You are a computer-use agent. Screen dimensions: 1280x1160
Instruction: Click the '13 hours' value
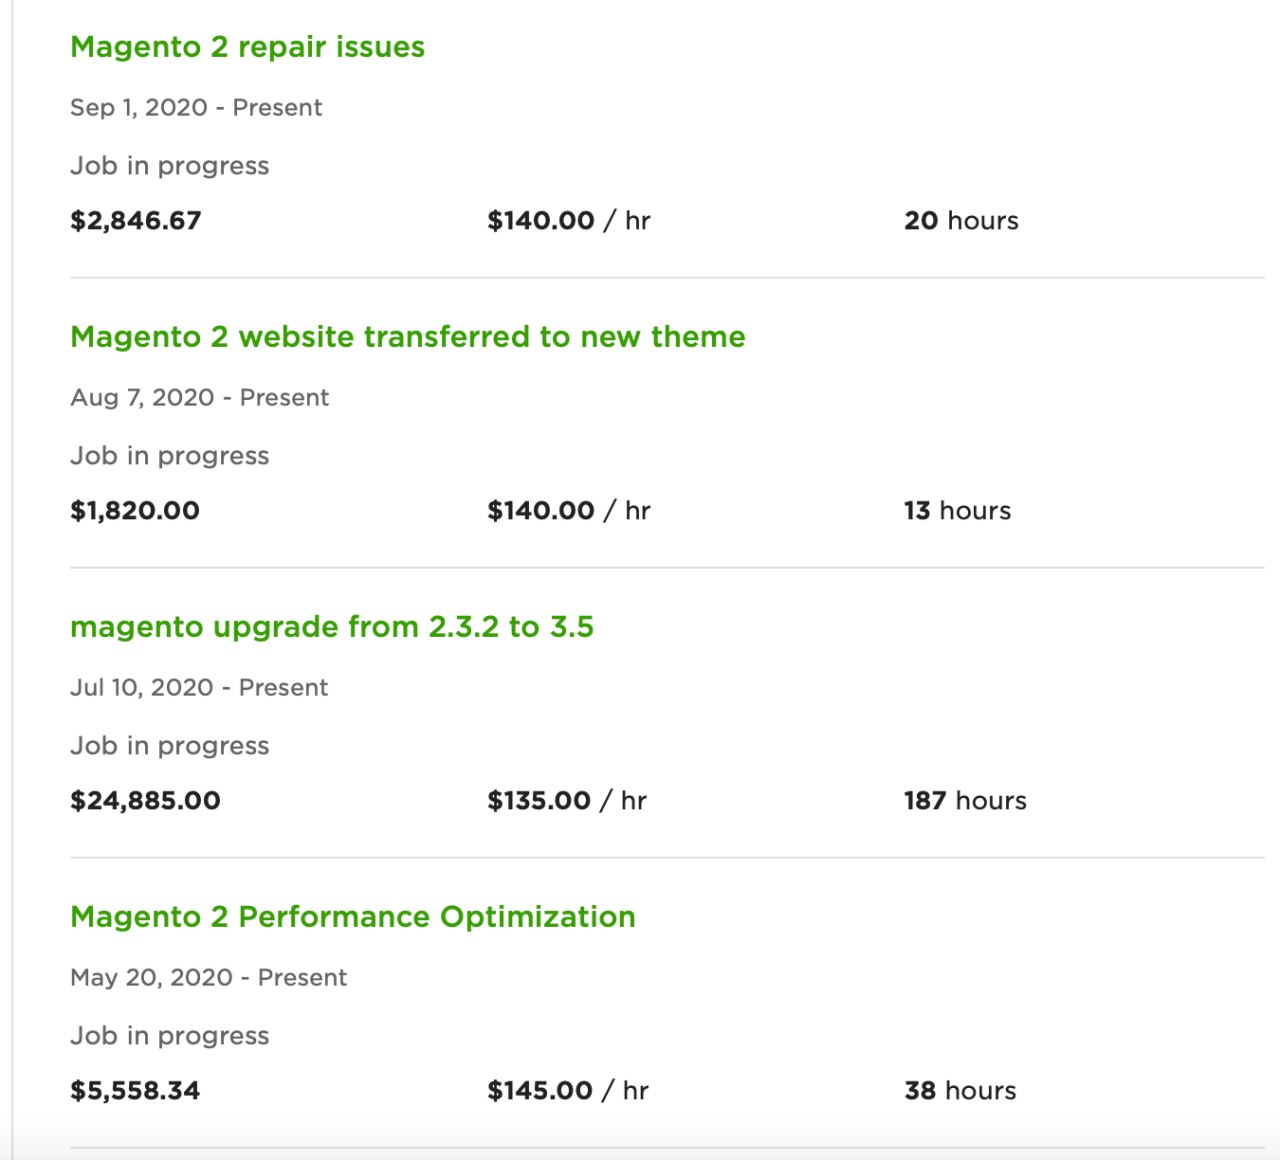click(x=957, y=511)
